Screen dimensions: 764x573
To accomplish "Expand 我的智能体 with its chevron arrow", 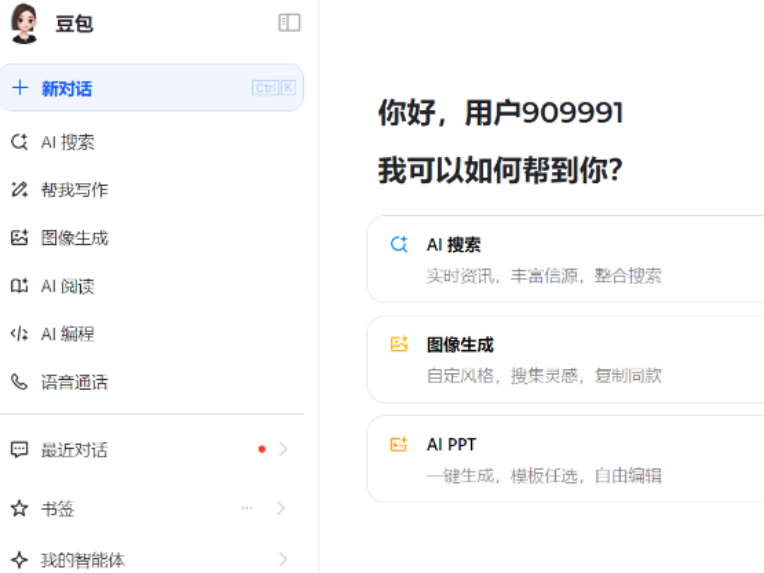I will (x=282, y=559).
